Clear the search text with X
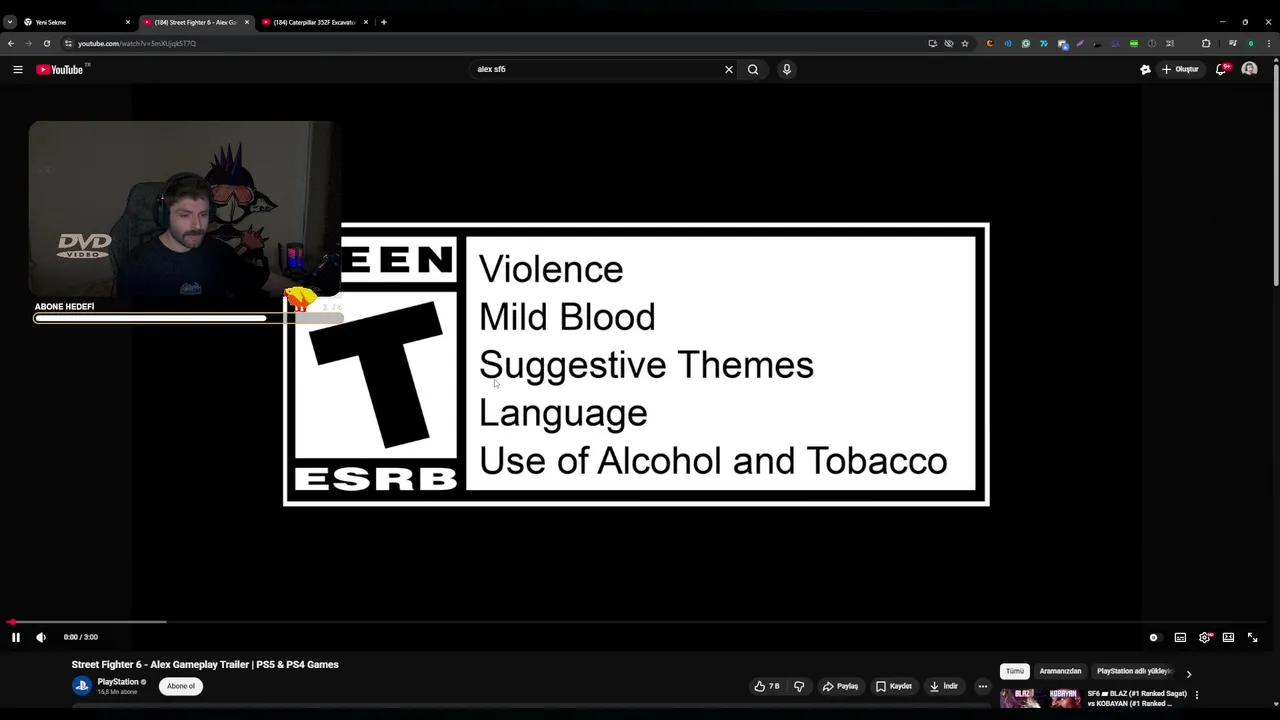 tap(729, 69)
